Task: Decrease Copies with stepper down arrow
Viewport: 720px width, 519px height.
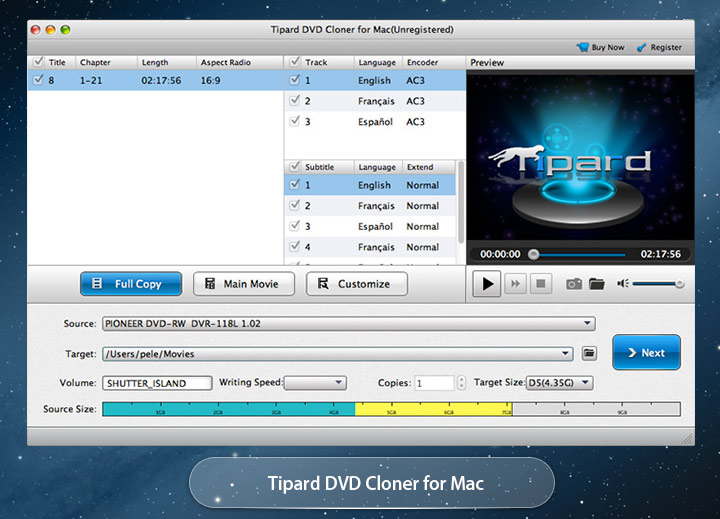Action: (x=461, y=386)
